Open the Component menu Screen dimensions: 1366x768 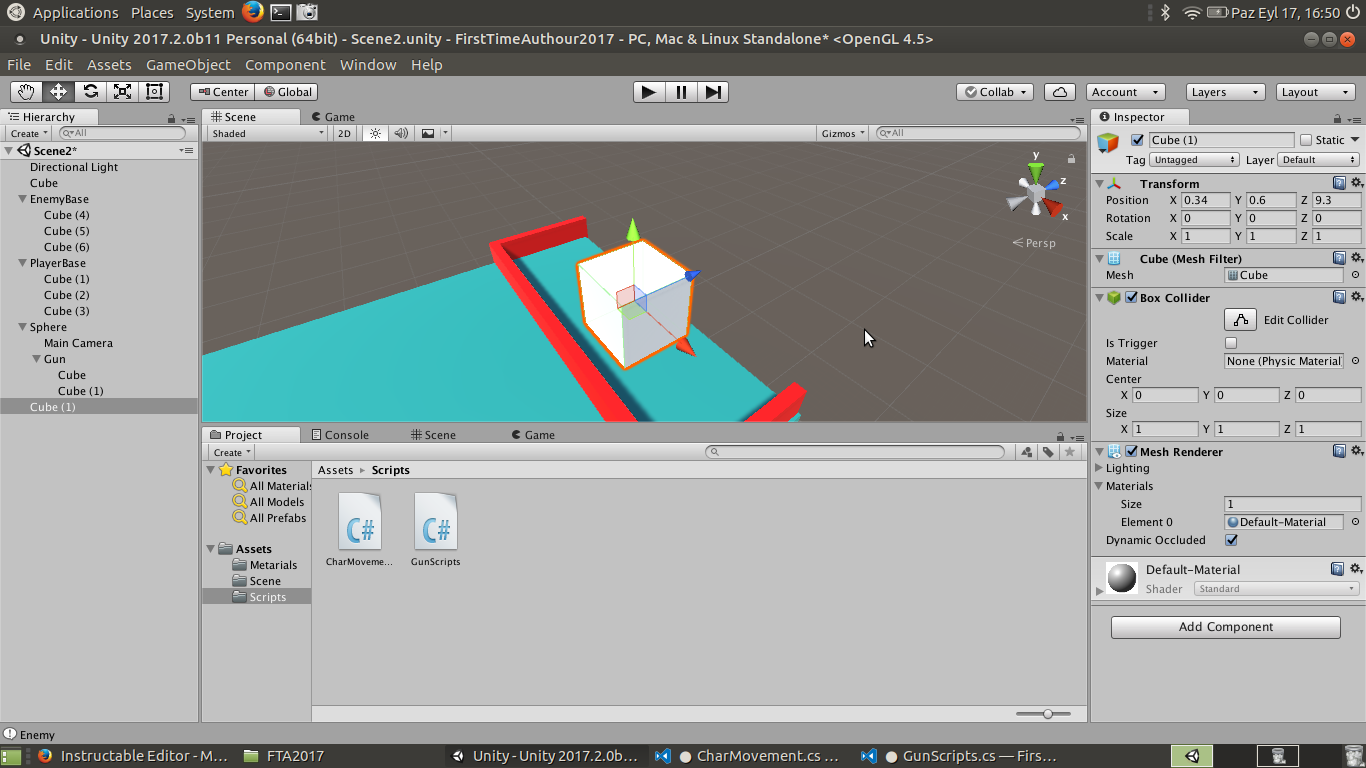click(x=285, y=65)
